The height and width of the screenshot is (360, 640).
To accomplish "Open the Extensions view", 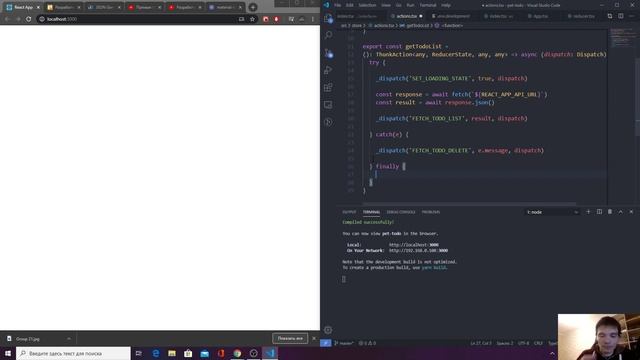I will click(328, 87).
